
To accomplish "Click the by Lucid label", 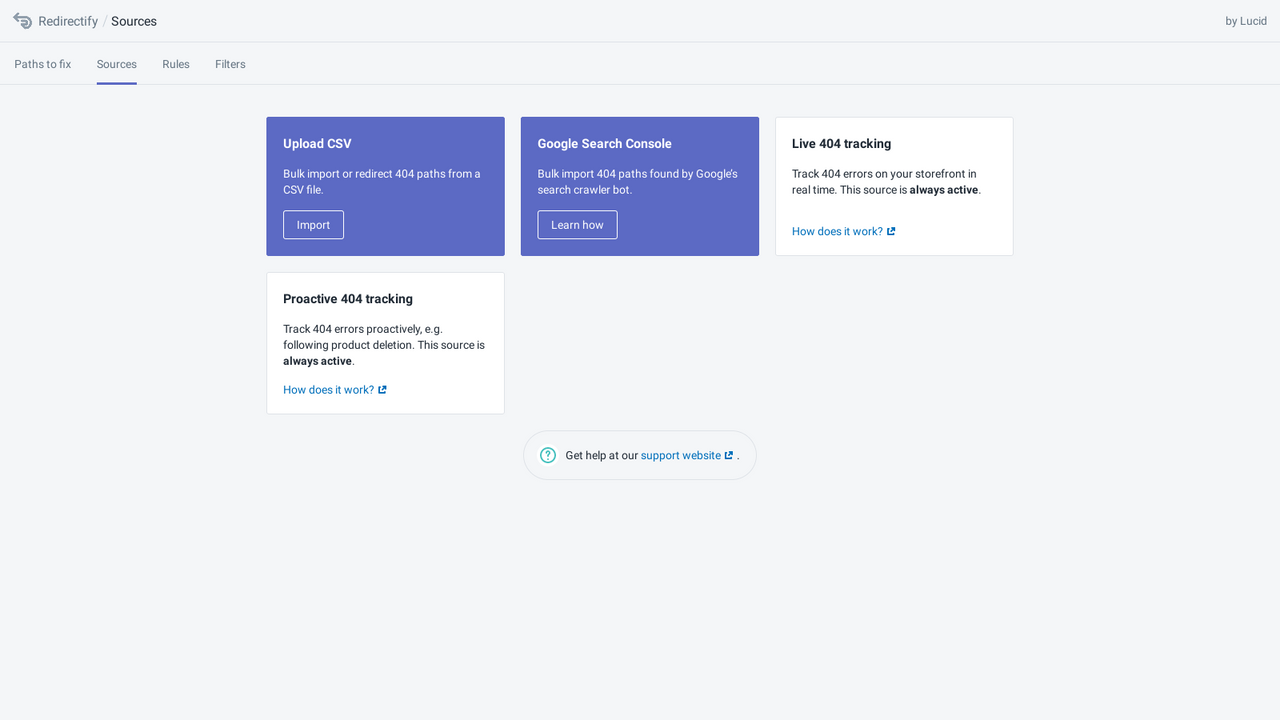I will coord(1245,20).
